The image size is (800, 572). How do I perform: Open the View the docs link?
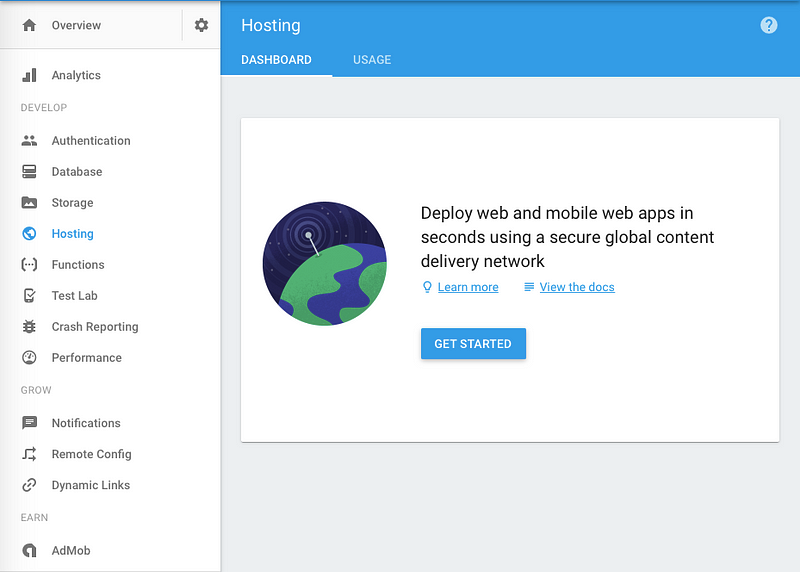coord(577,287)
